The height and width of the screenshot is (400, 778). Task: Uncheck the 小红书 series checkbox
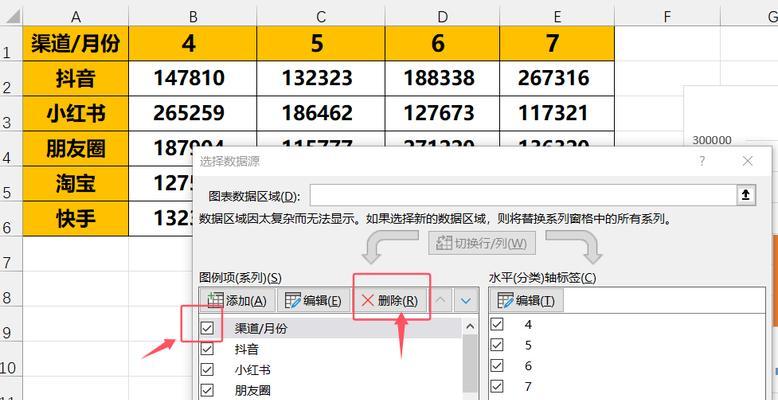(x=207, y=370)
